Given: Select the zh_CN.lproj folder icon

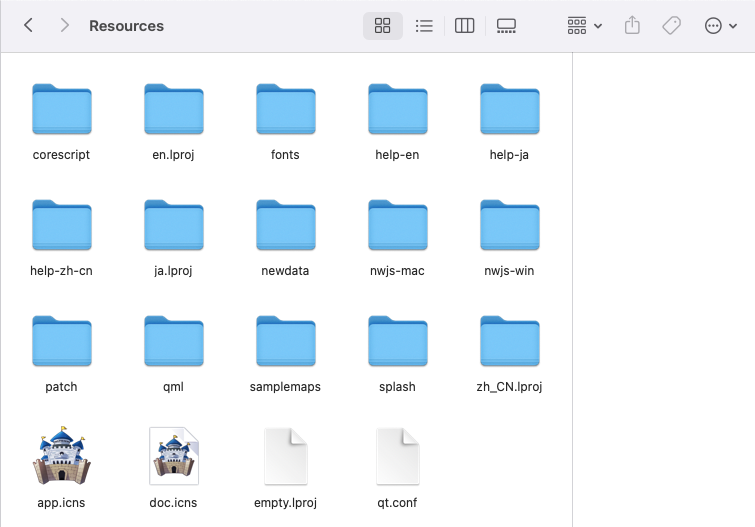Looking at the screenshot, I should pyautogui.click(x=510, y=341).
